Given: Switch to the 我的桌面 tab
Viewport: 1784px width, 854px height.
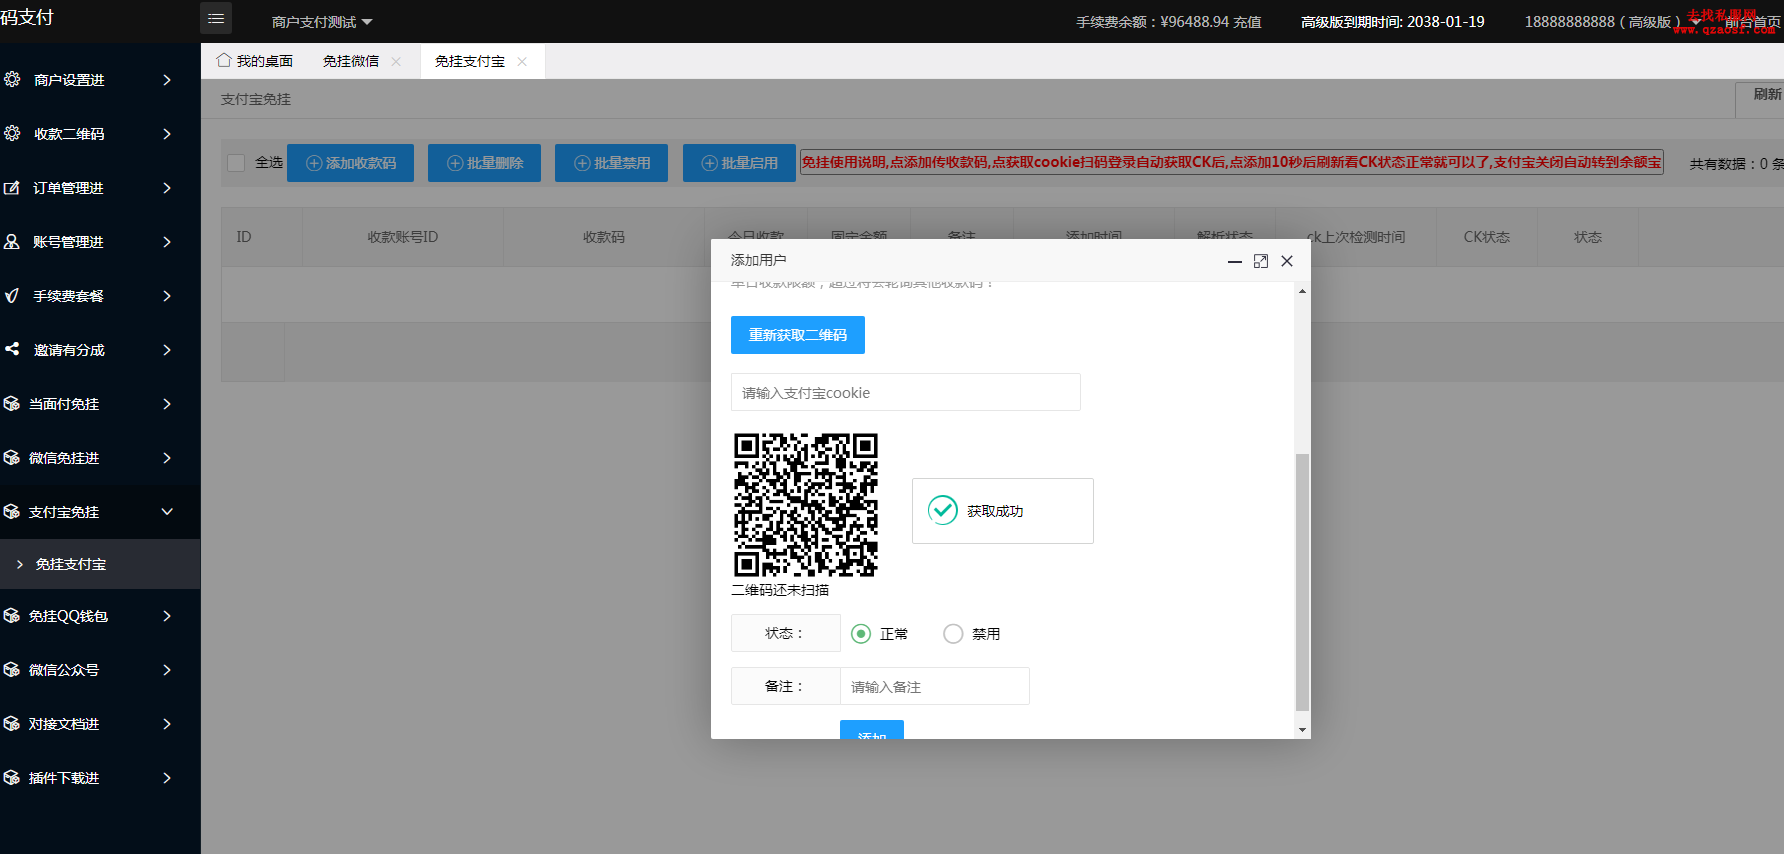Looking at the screenshot, I should [255, 61].
